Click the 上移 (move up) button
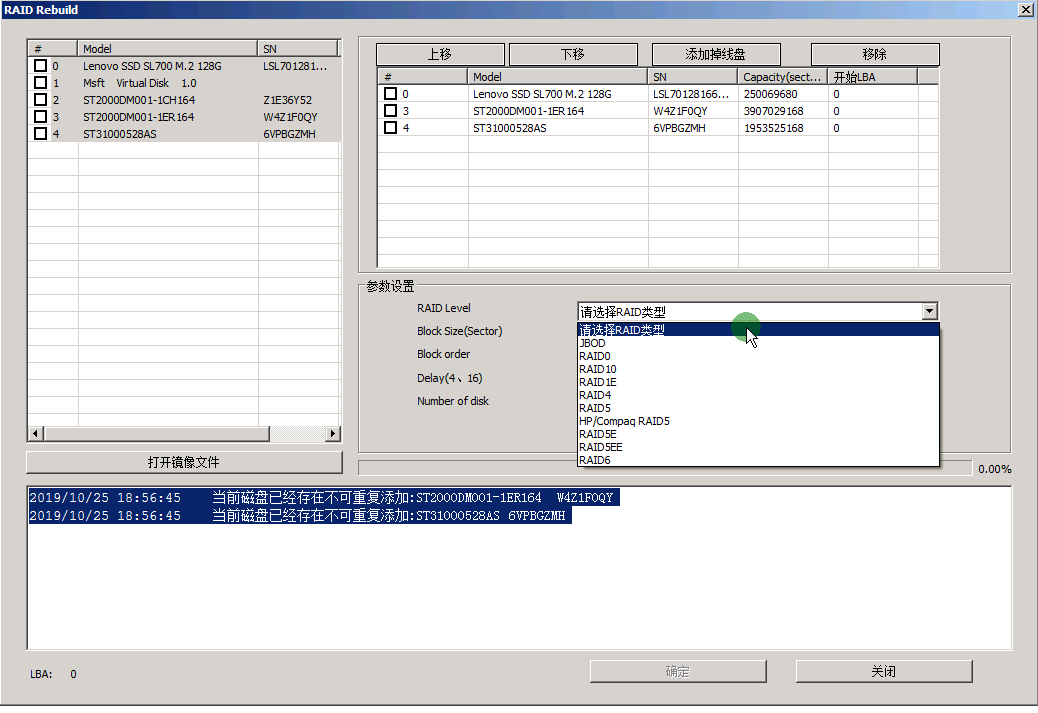Screen dimensions: 1038x713 click(440, 54)
